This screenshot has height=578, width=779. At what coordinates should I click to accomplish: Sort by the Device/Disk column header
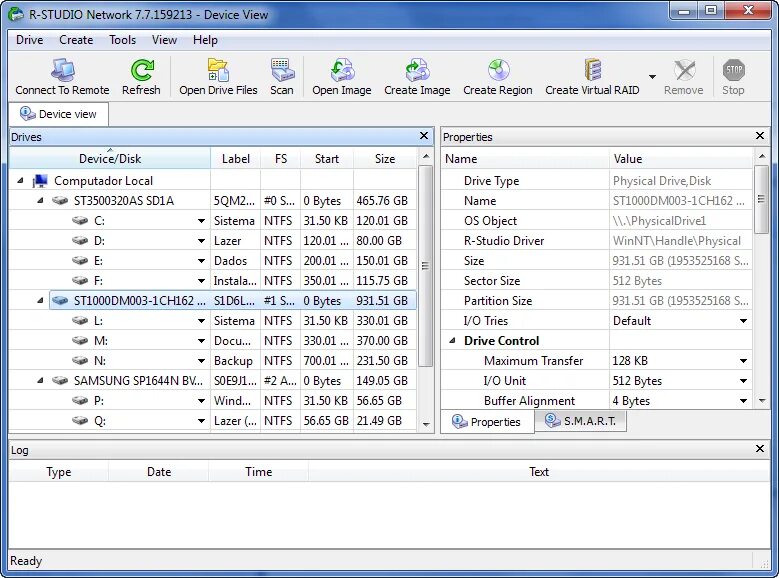110,159
